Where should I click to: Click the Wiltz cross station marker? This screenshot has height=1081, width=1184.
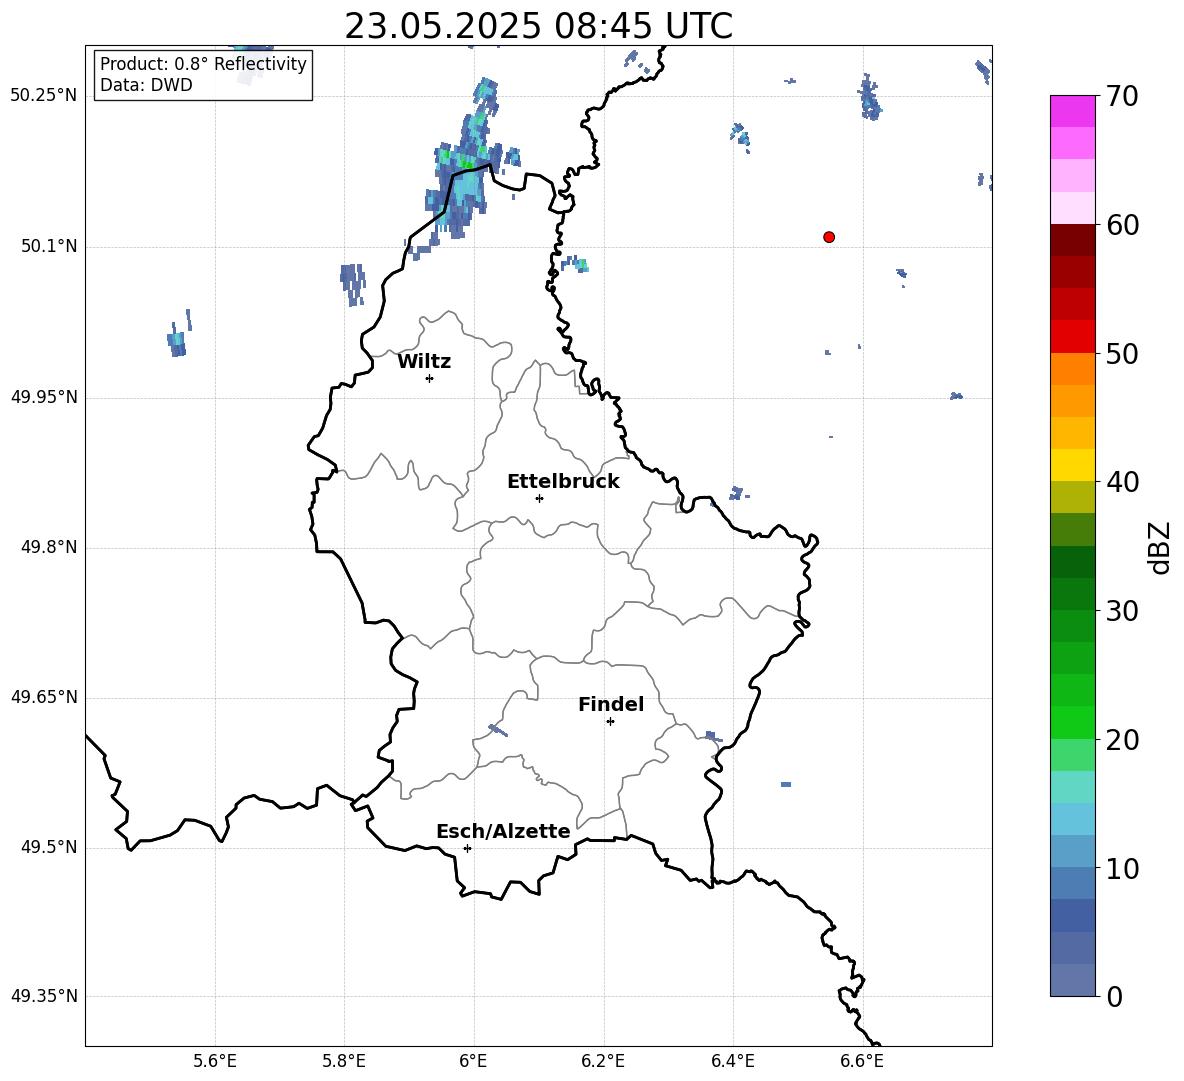430,378
